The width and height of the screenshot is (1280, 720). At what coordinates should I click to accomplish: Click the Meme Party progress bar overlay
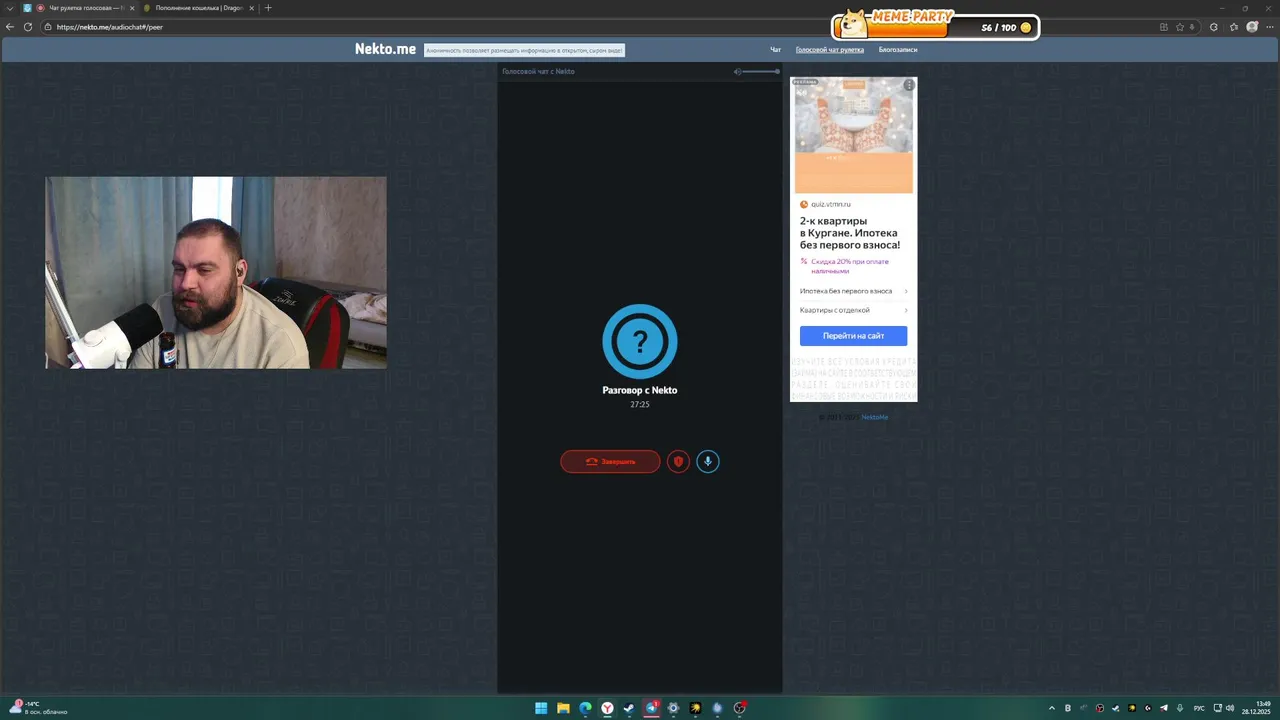tap(936, 25)
